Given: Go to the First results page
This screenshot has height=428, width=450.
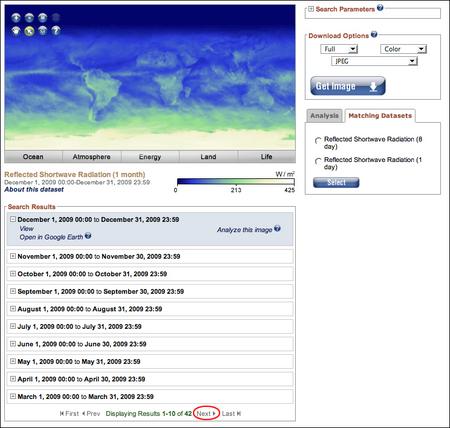Looking at the screenshot, I should (69, 413).
